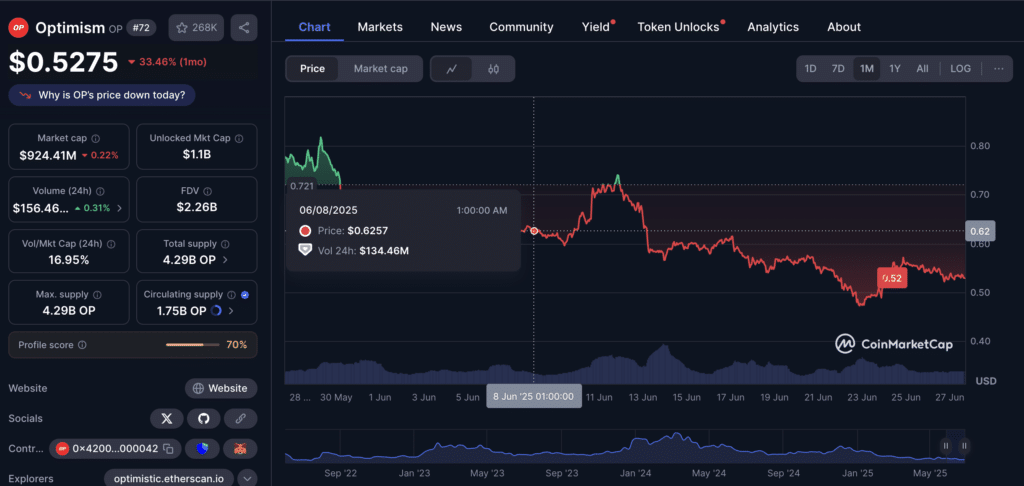Screen dimensions: 1024x486
Task: Click the red 0.52 current price marker
Action: (891, 278)
